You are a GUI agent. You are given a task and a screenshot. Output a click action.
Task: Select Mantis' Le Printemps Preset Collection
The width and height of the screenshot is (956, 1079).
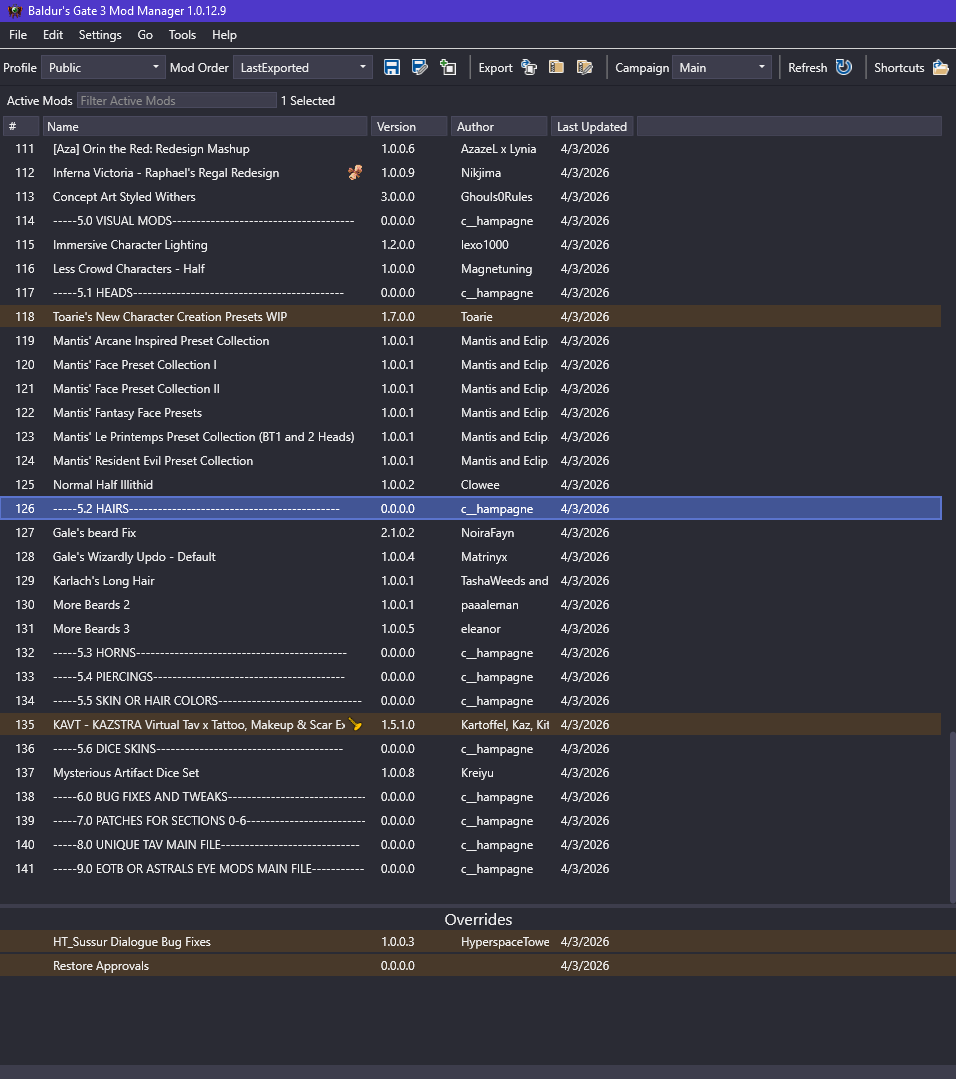click(471, 437)
